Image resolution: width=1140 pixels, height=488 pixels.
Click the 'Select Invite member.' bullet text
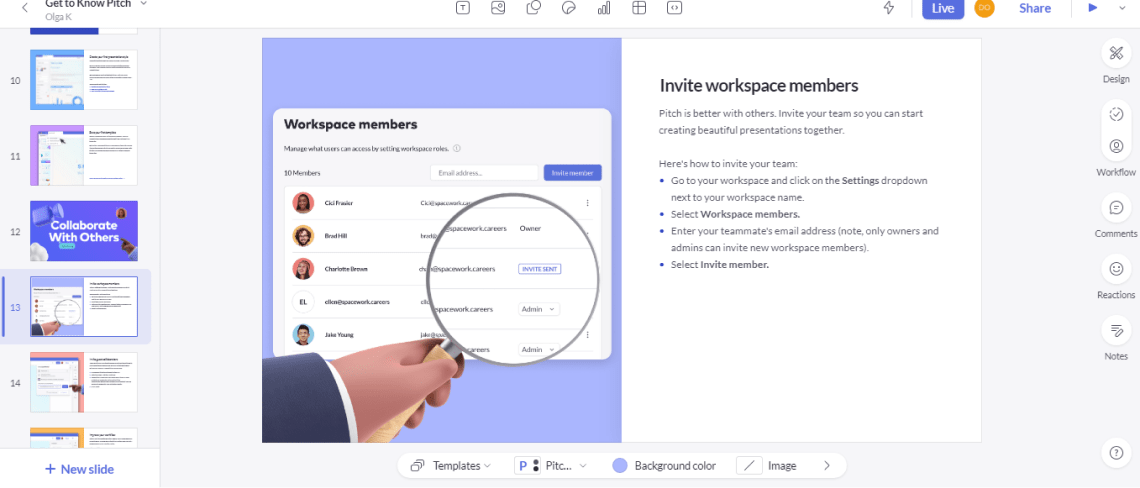coord(720,265)
